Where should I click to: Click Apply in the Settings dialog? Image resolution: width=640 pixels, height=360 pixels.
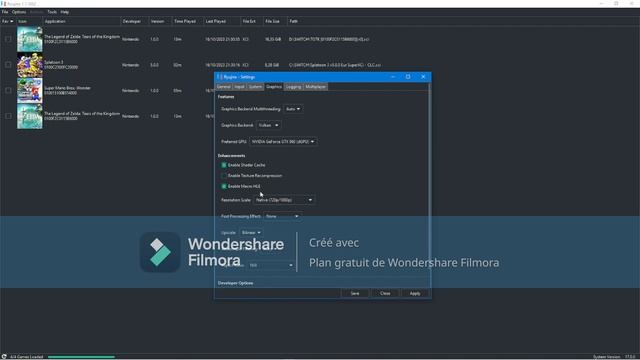[x=415, y=293]
